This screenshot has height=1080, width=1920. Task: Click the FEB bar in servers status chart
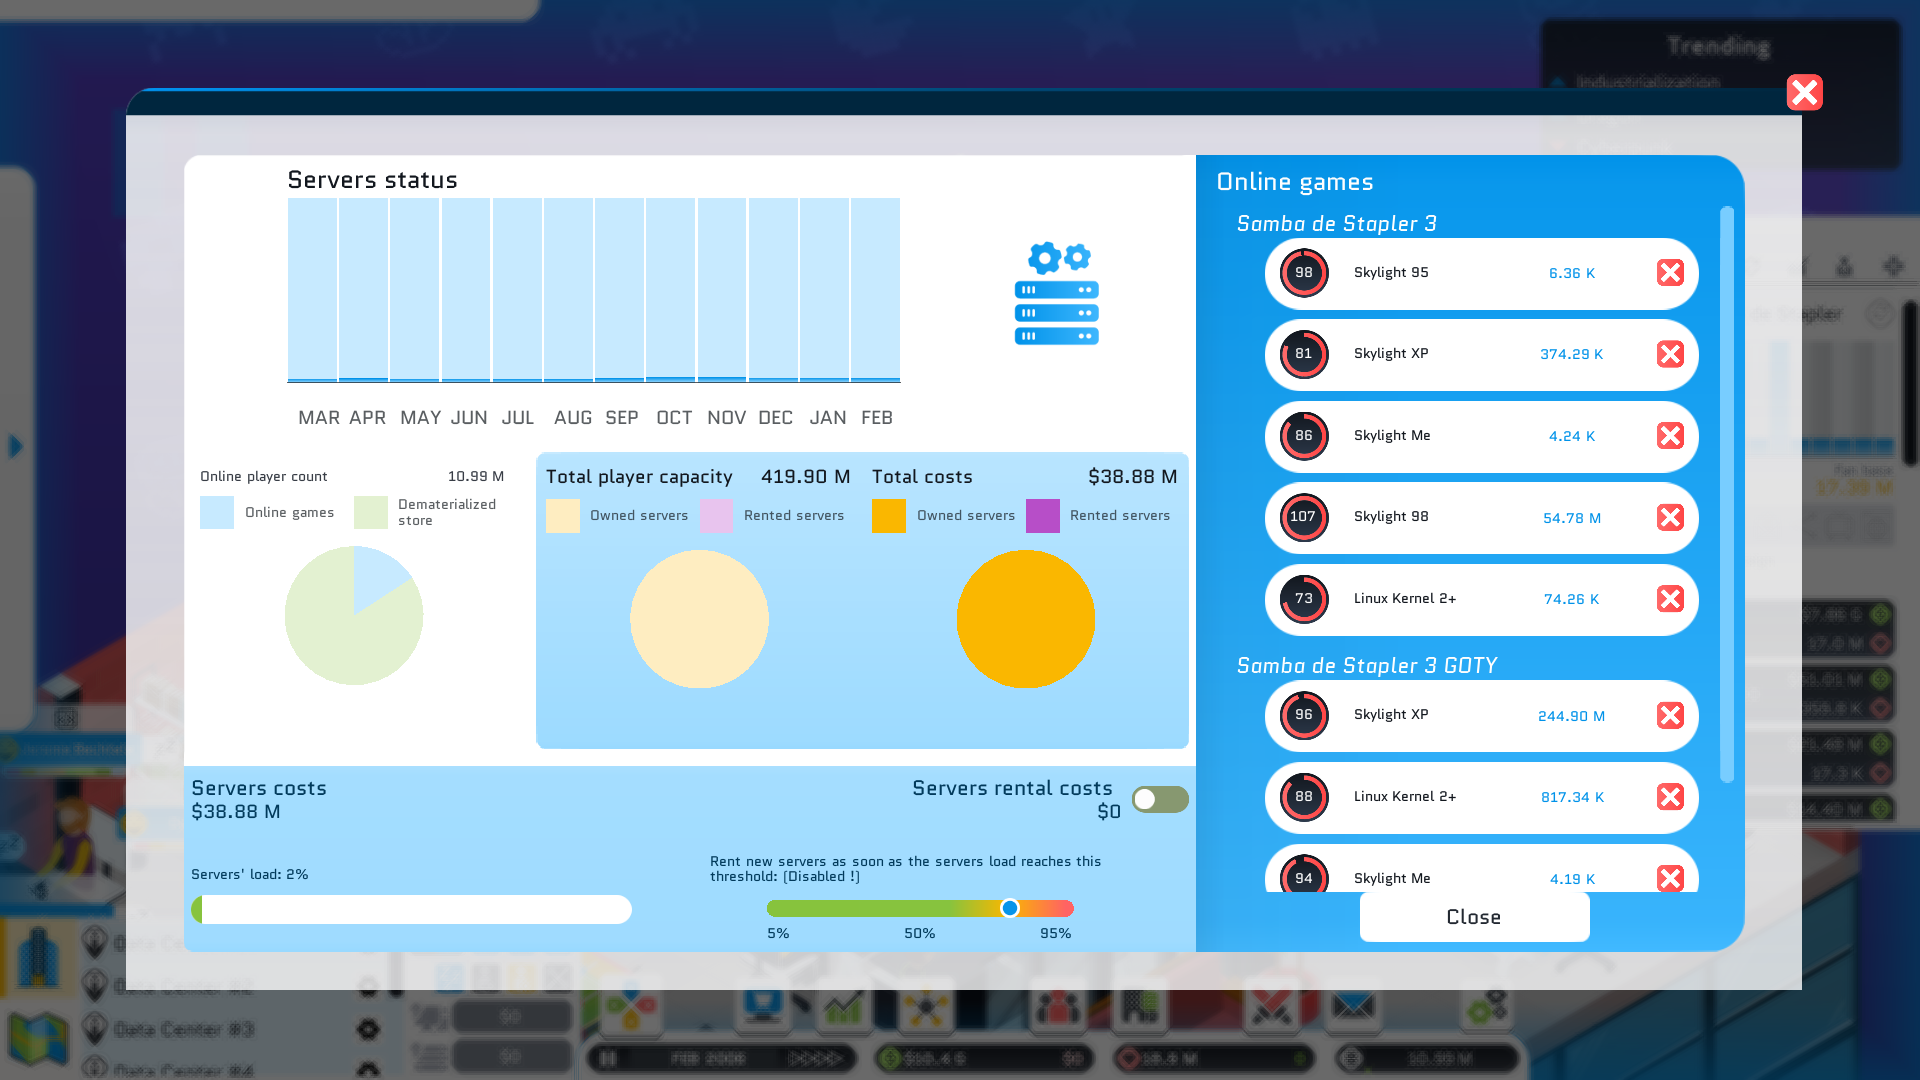click(875, 290)
